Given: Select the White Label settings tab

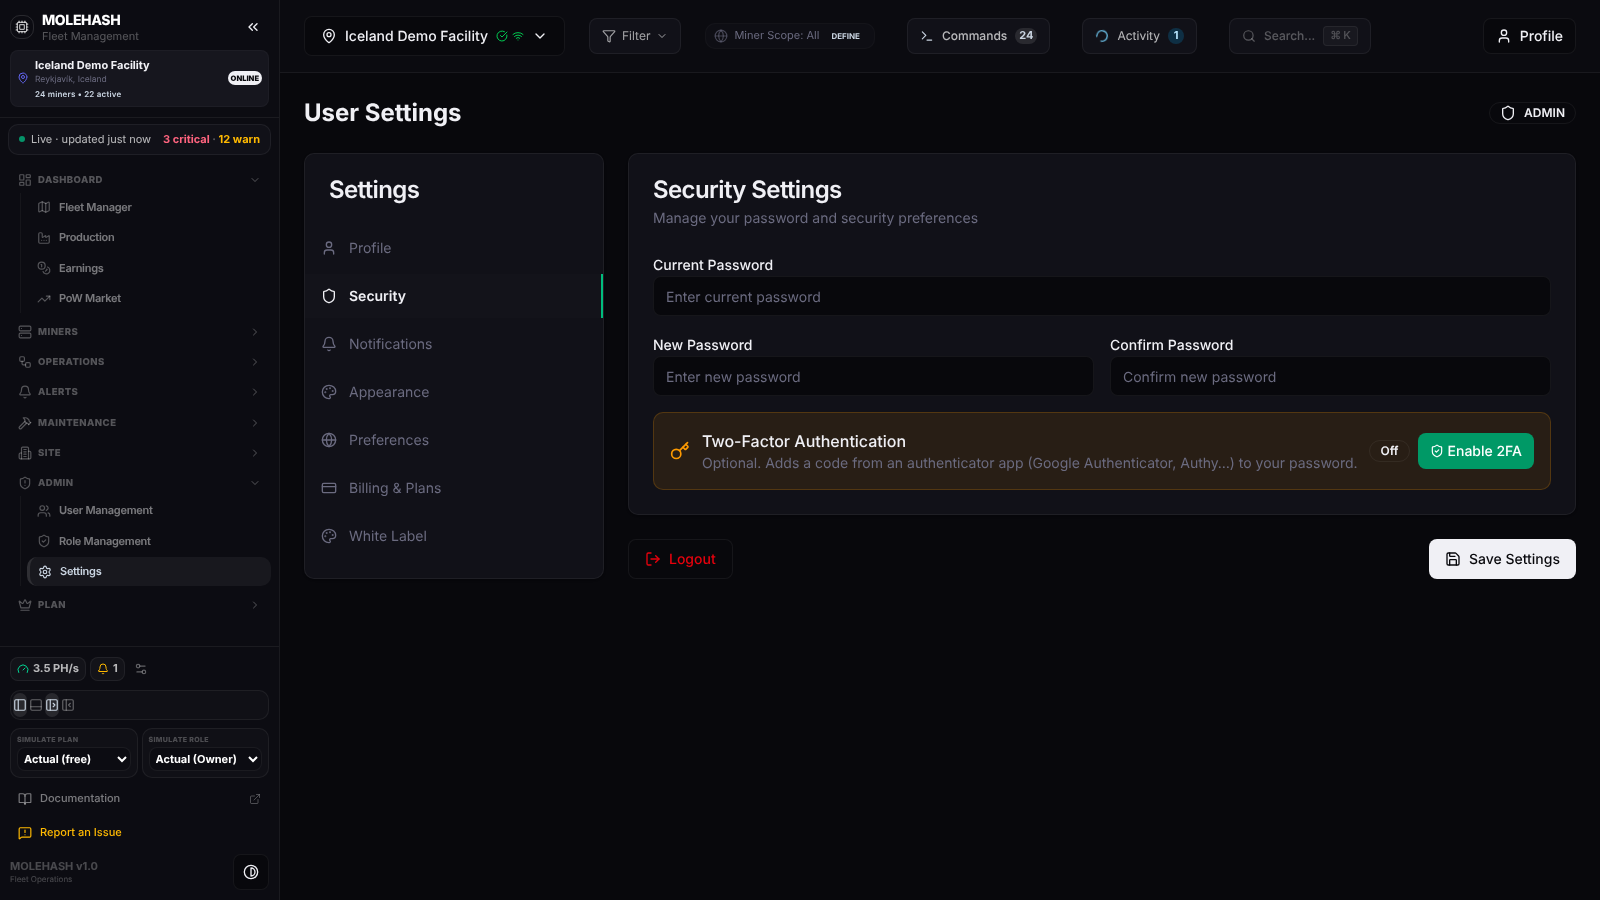Looking at the screenshot, I should pyautogui.click(x=454, y=536).
